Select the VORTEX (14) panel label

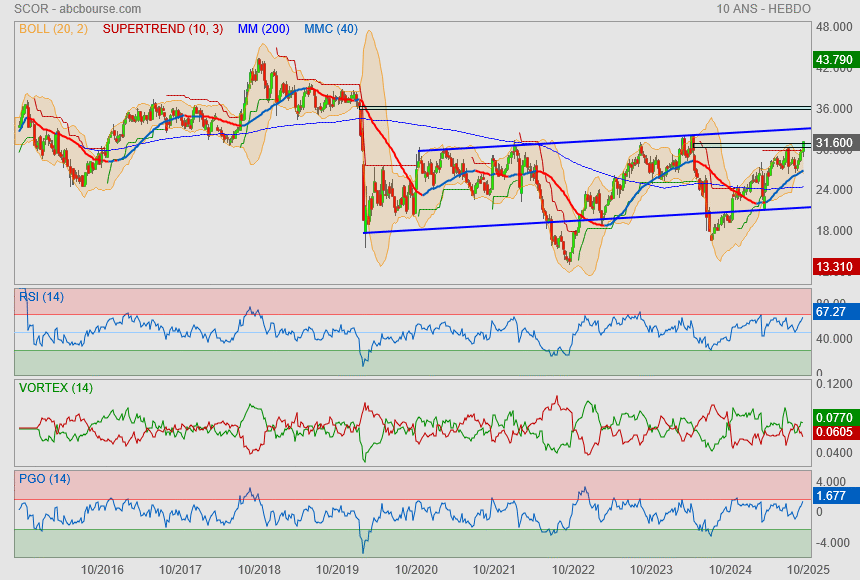click(x=55, y=387)
